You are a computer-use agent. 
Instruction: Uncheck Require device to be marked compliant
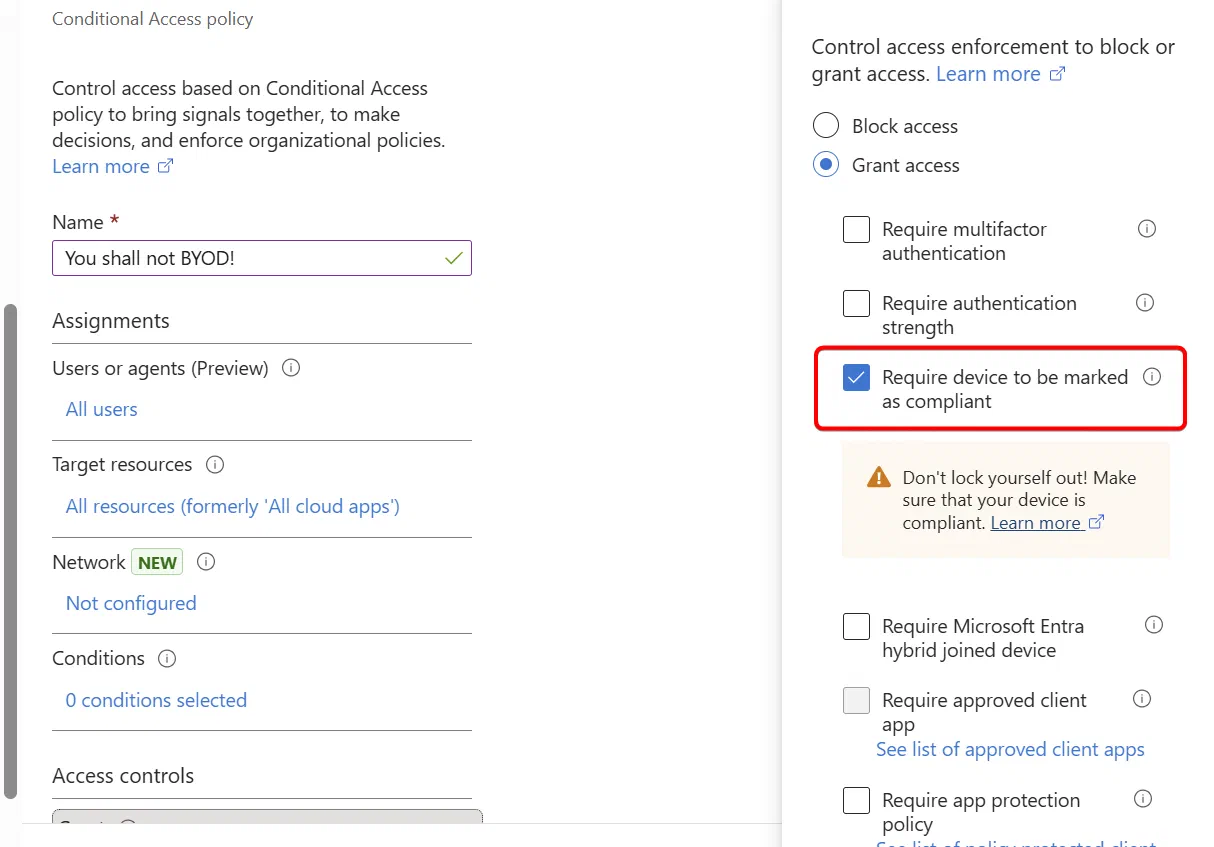point(856,377)
